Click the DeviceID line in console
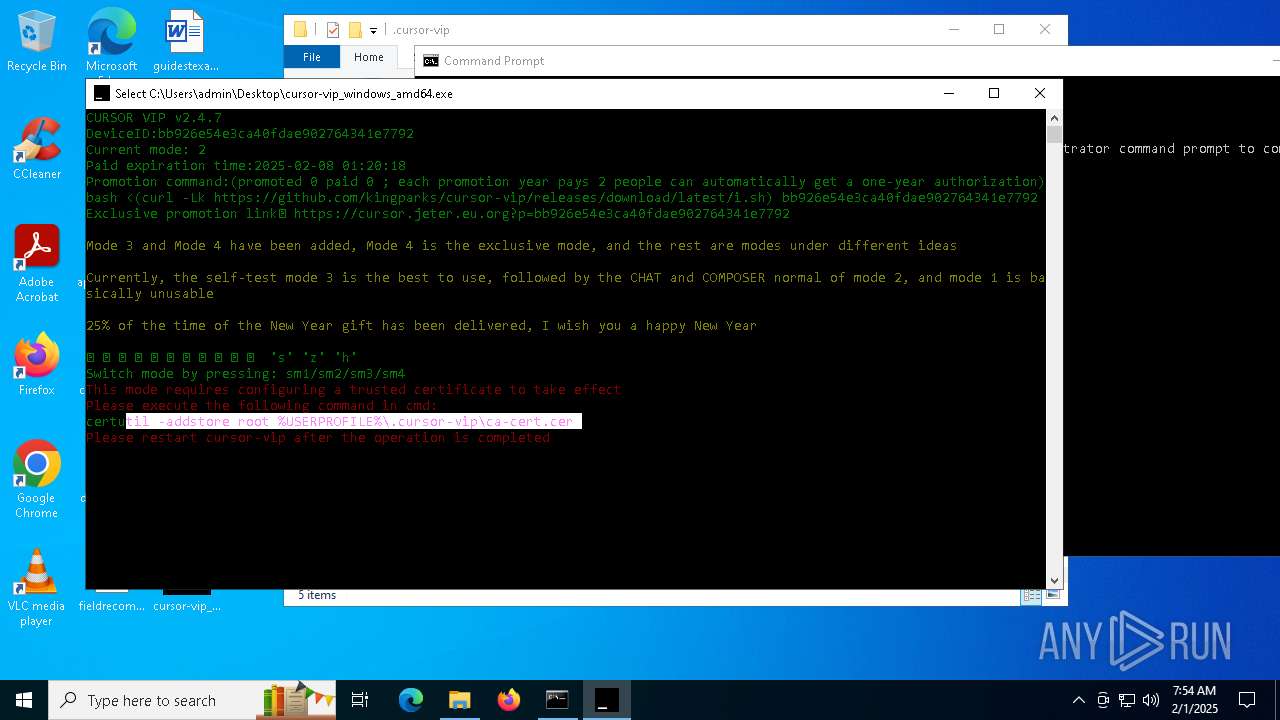Screen dimensions: 1280x720 pyautogui.click(x=250, y=134)
